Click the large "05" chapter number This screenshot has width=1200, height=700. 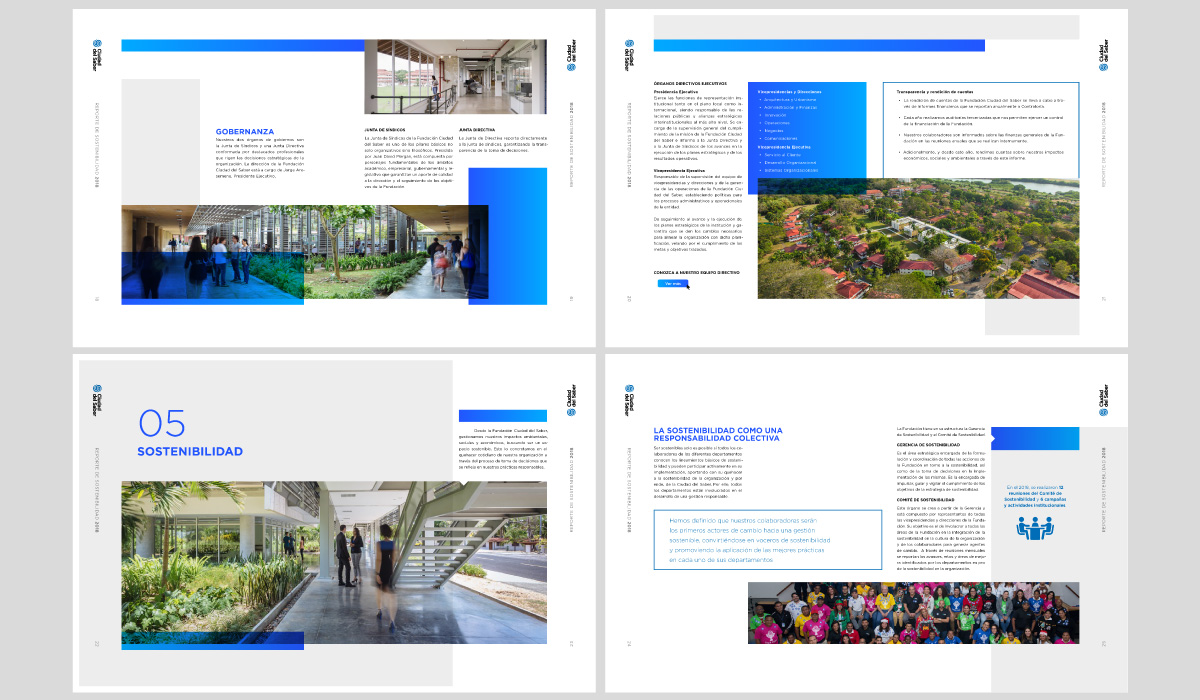(x=162, y=424)
